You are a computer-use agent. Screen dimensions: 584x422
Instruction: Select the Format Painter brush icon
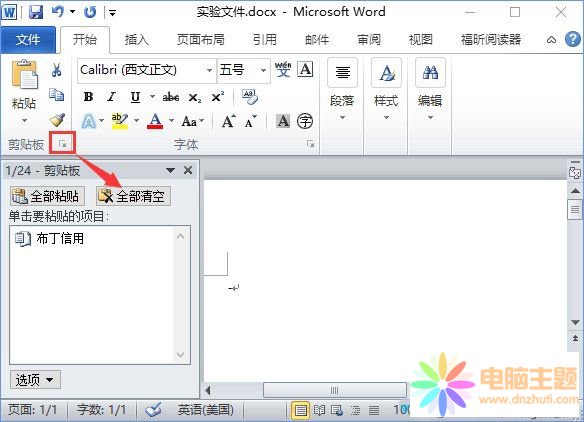tap(57, 120)
